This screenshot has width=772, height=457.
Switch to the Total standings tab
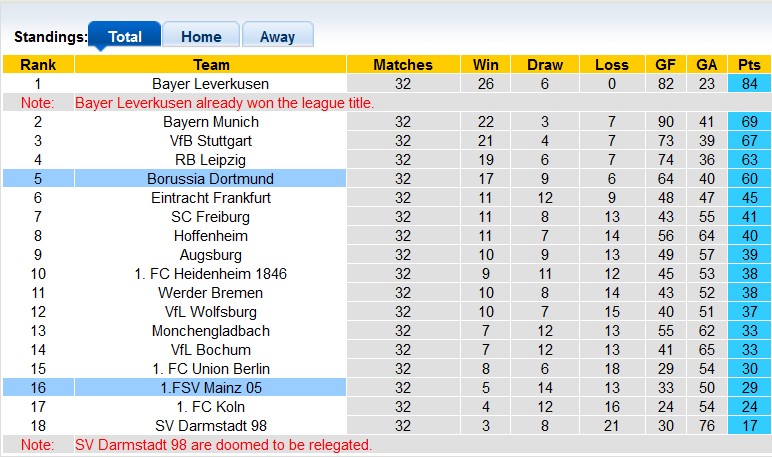point(124,36)
